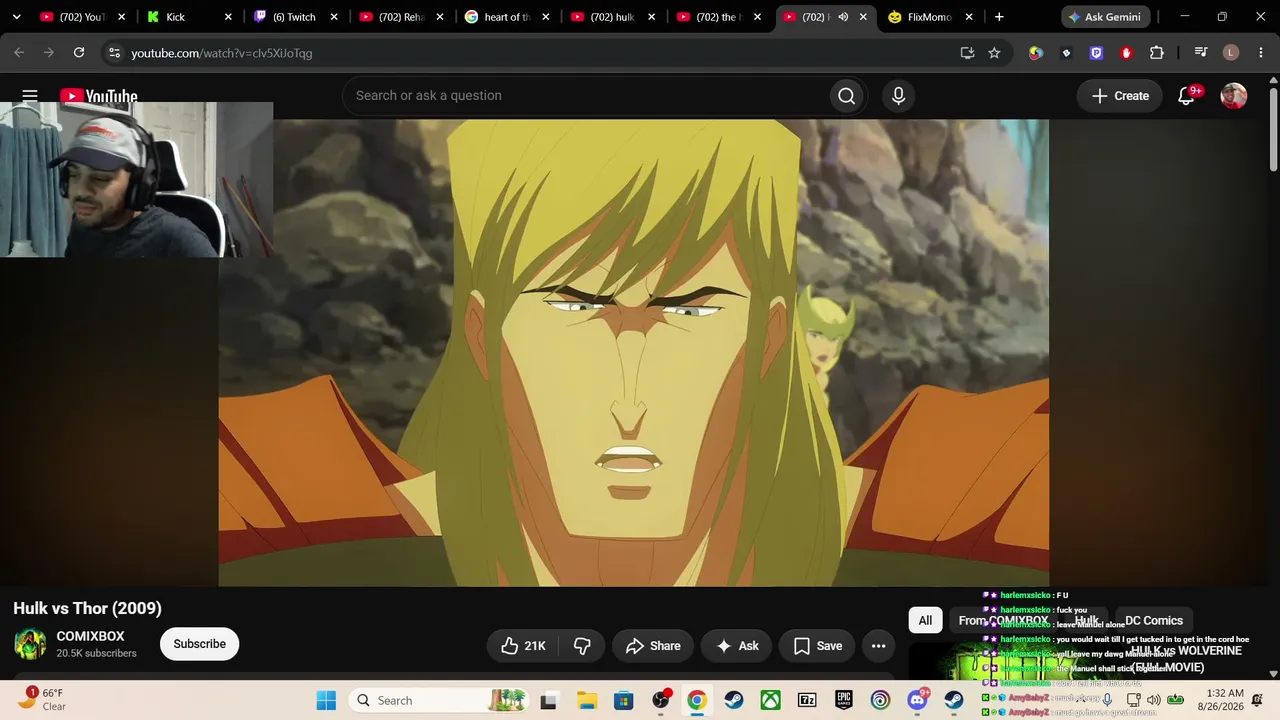Switch to the '(702) hulk' tab
This screenshot has height=720, width=1280.
(614, 17)
